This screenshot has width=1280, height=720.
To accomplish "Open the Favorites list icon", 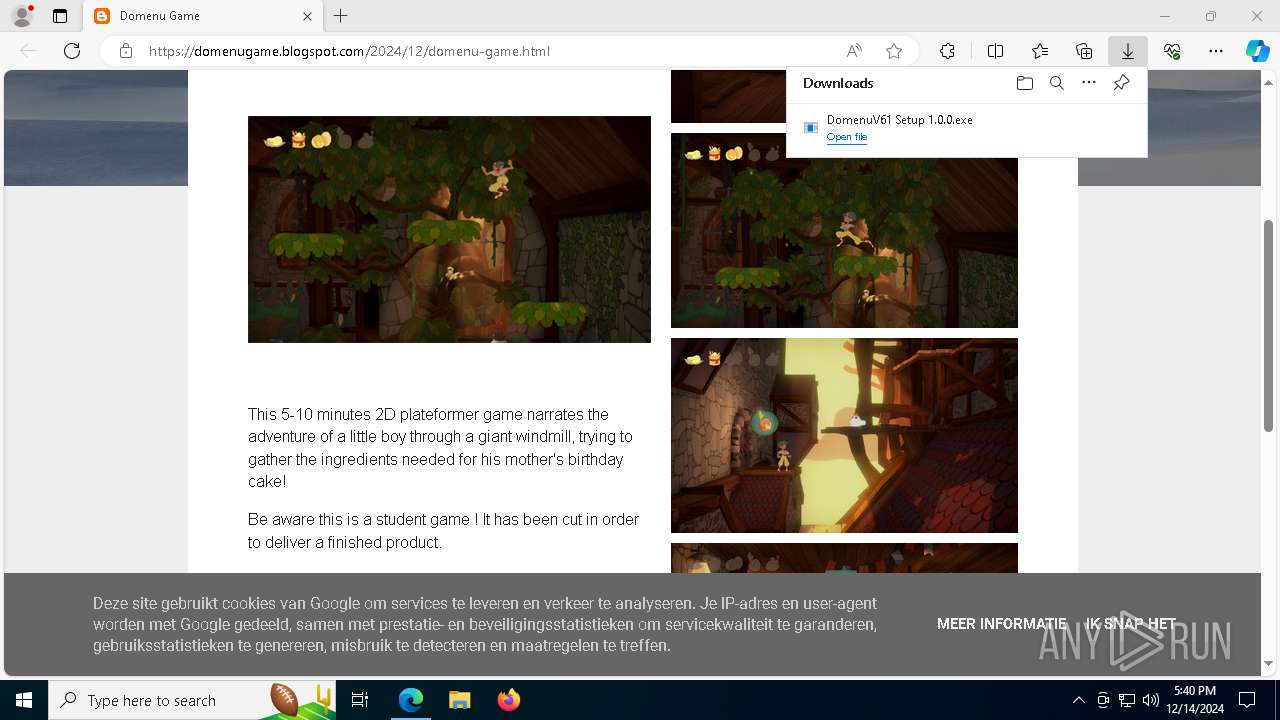I will point(1040,51).
